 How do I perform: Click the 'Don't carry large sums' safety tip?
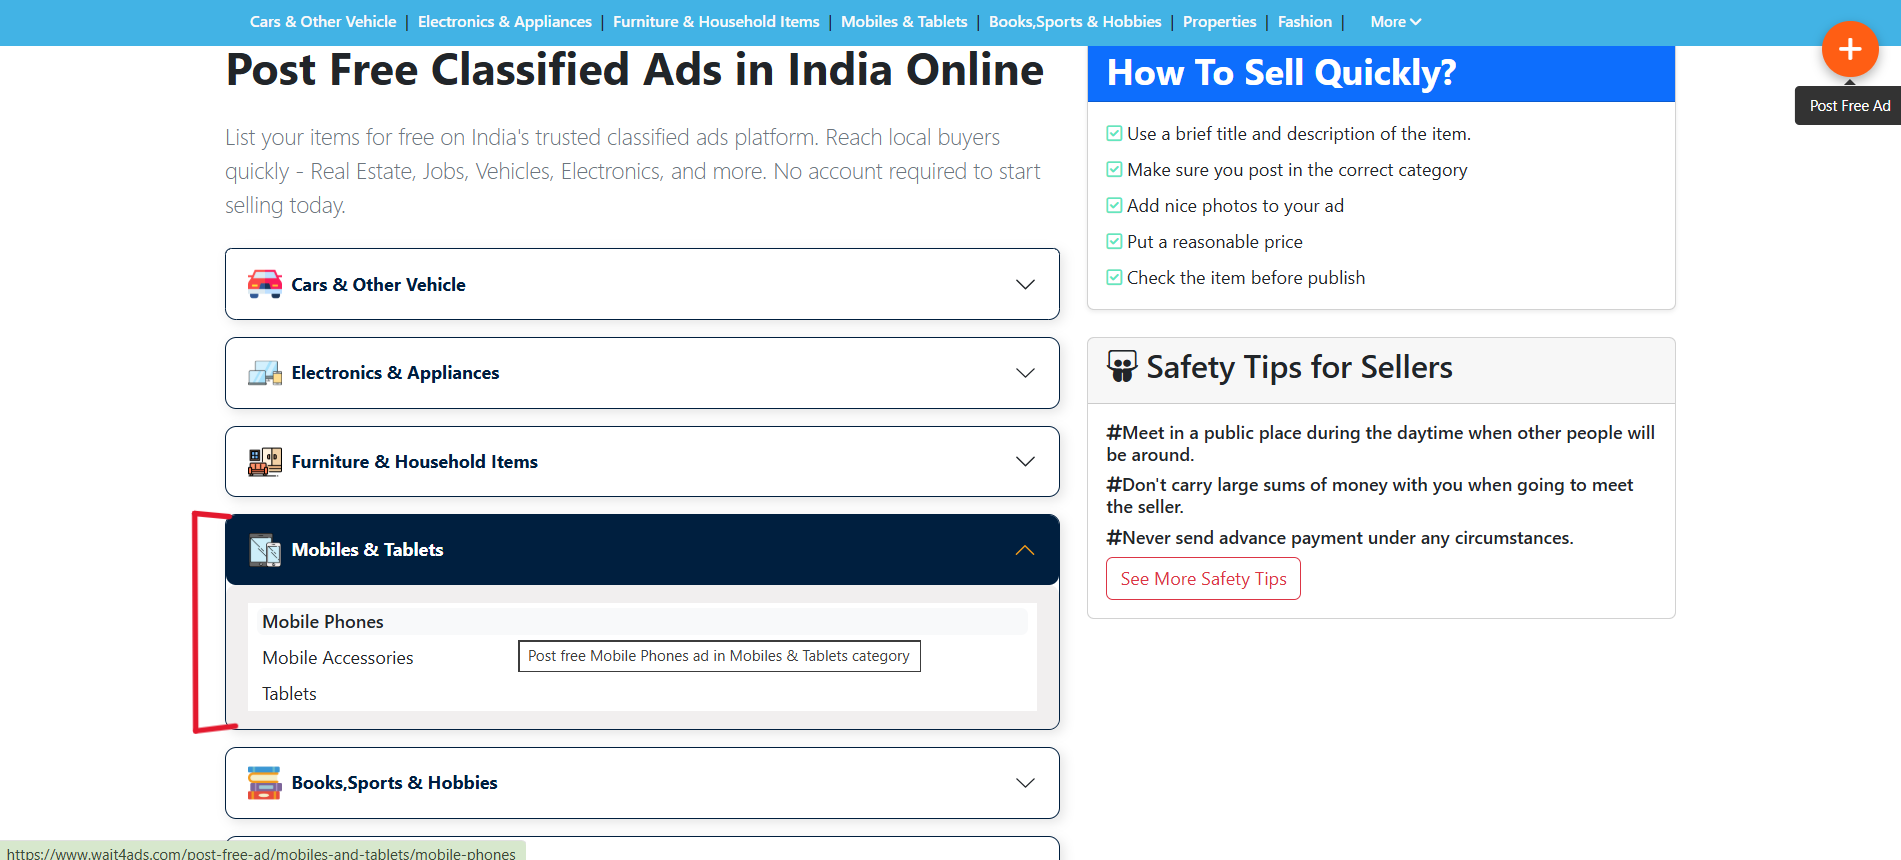[1369, 496]
